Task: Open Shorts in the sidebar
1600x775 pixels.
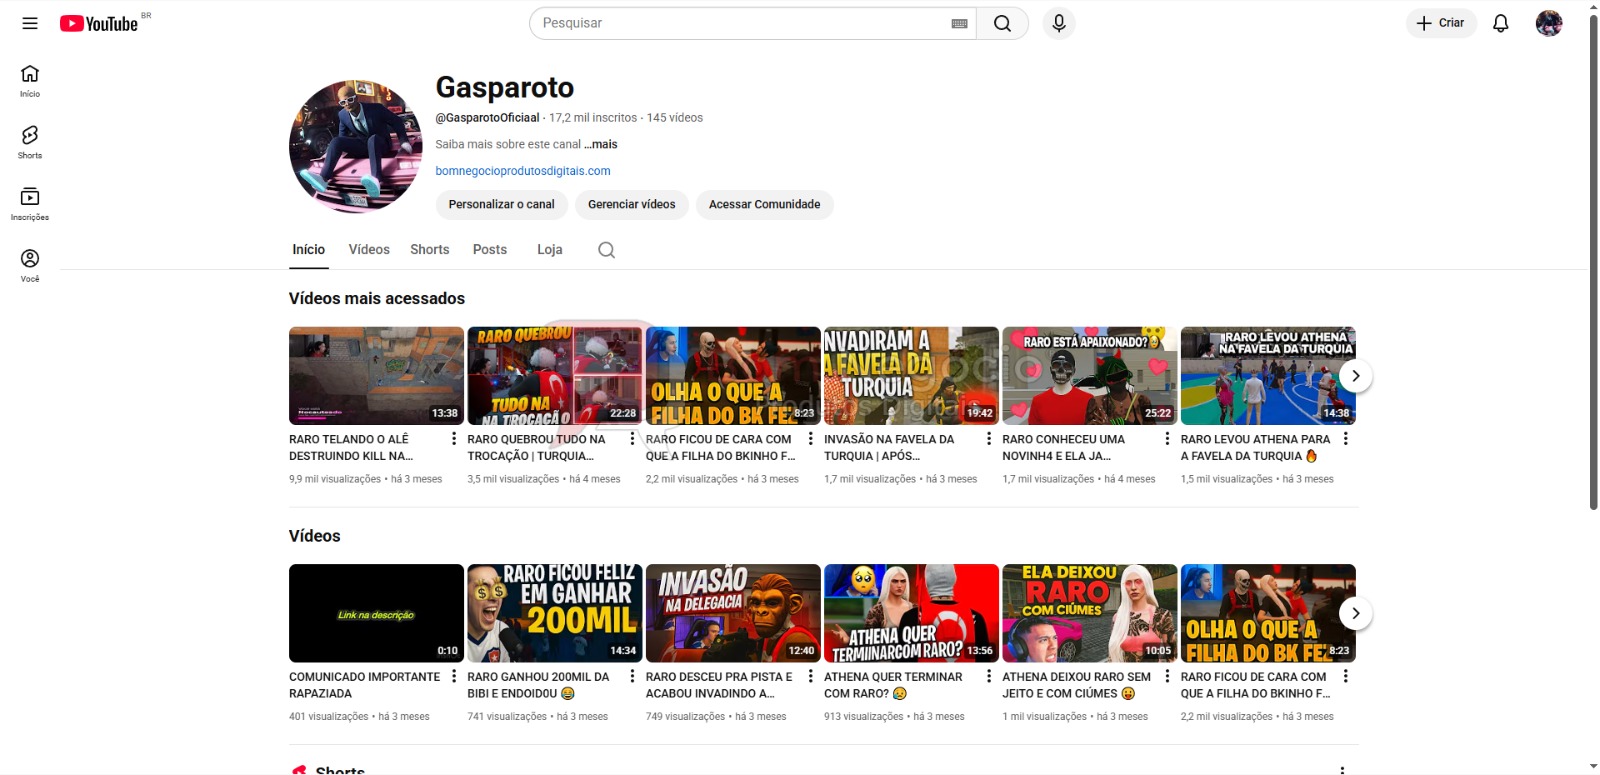Action: tap(30, 141)
